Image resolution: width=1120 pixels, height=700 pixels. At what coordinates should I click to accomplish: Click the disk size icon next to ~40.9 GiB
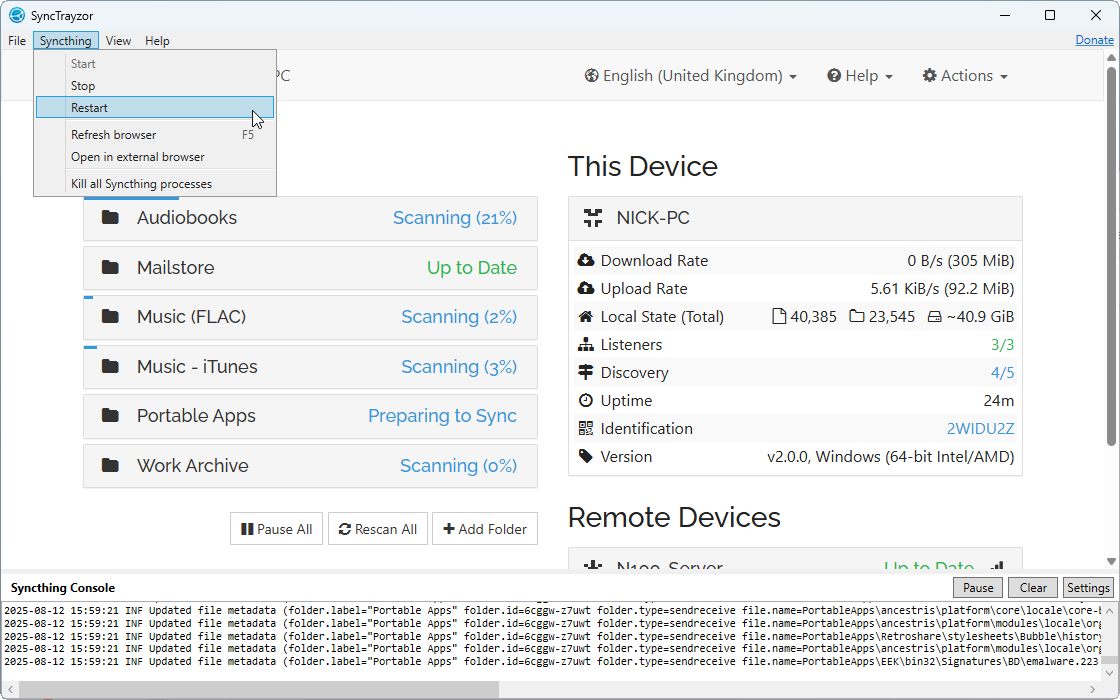point(934,316)
